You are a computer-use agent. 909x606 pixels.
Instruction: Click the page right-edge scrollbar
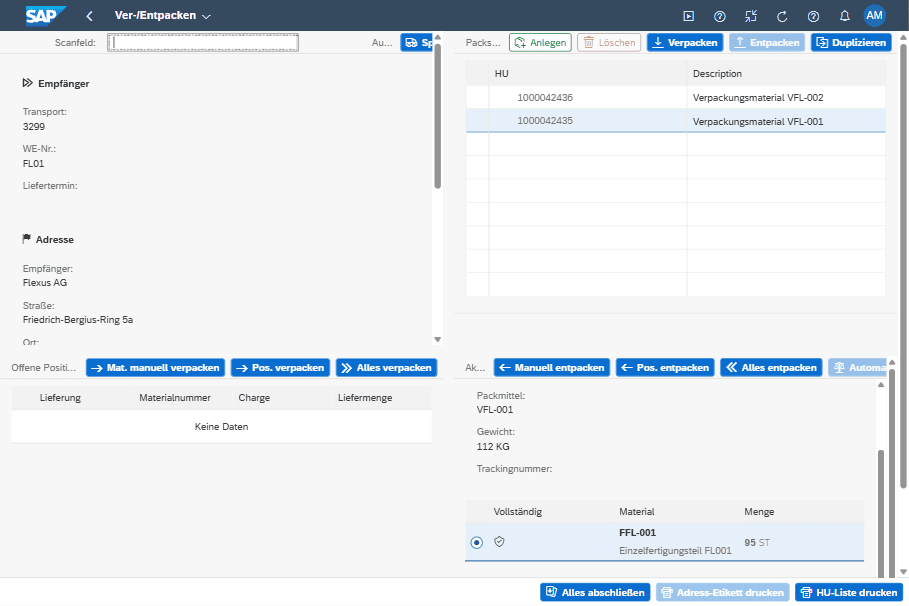pos(903,264)
